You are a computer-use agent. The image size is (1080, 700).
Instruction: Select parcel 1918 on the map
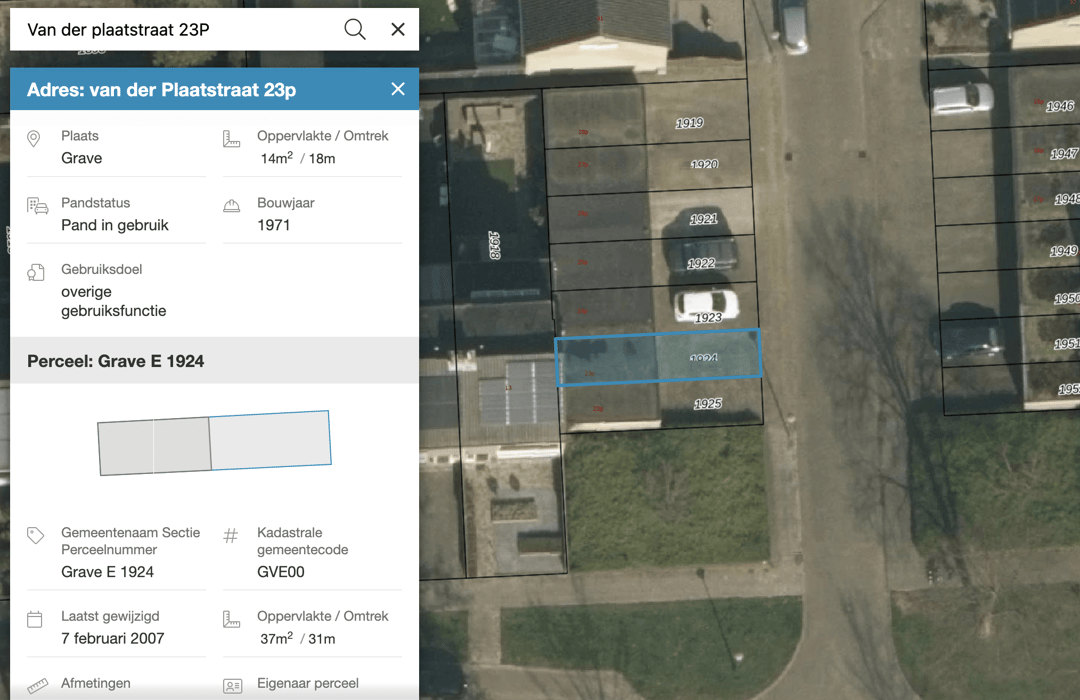[494, 245]
